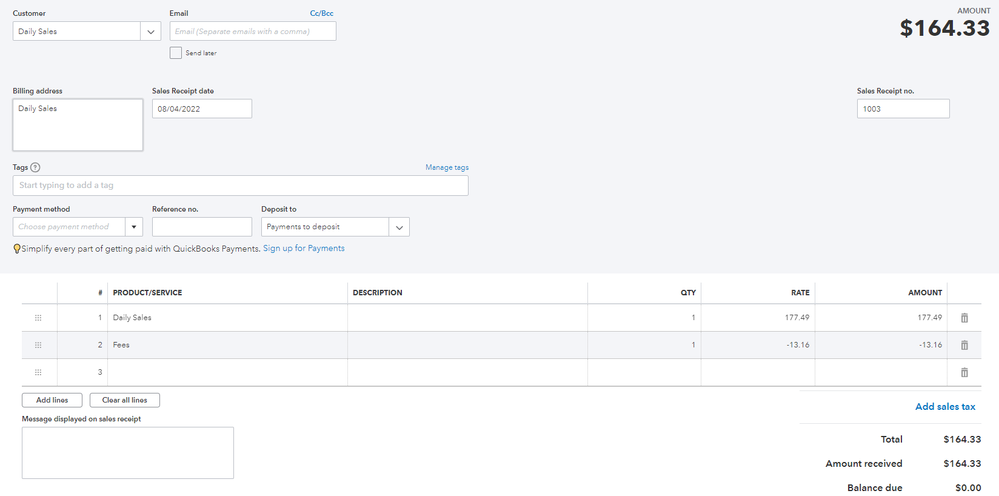This screenshot has height=496, width=999.
Task: Click the Balance due $0.00 value
Action: tap(968, 488)
